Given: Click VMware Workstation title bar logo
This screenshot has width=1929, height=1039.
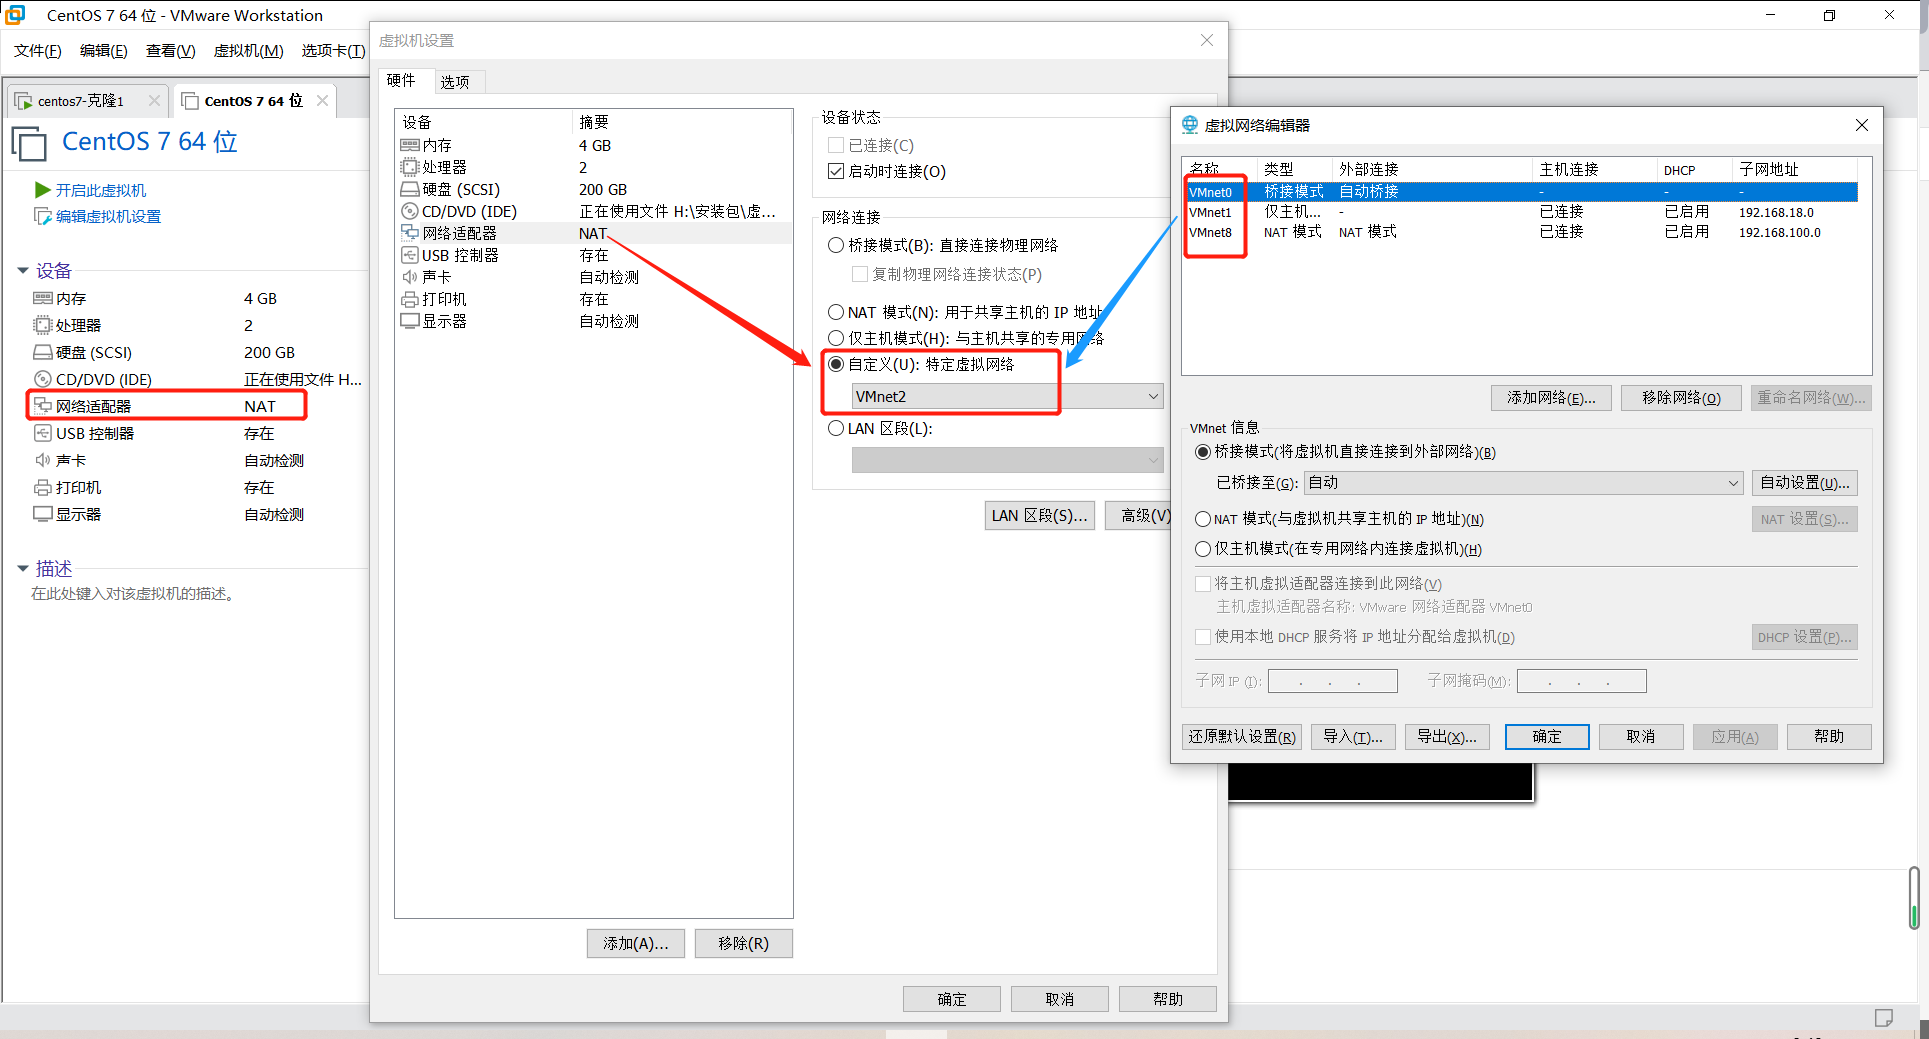Looking at the screenshot, I should [15, 15].
